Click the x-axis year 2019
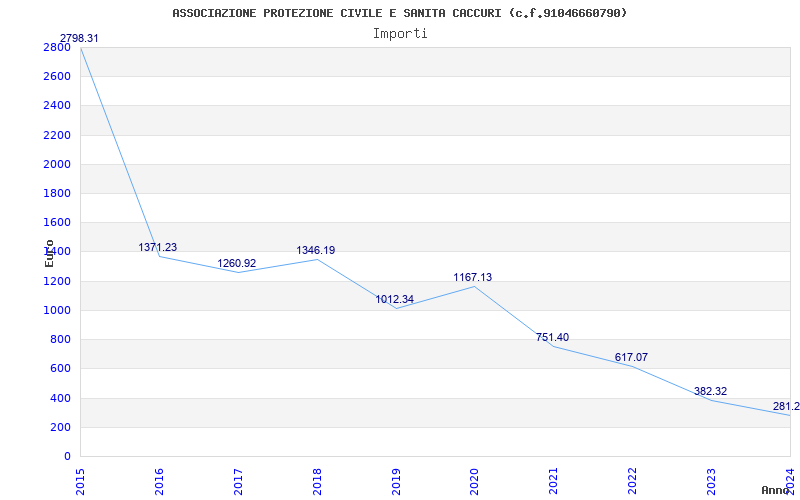800x500 pixels. (396, 481)
